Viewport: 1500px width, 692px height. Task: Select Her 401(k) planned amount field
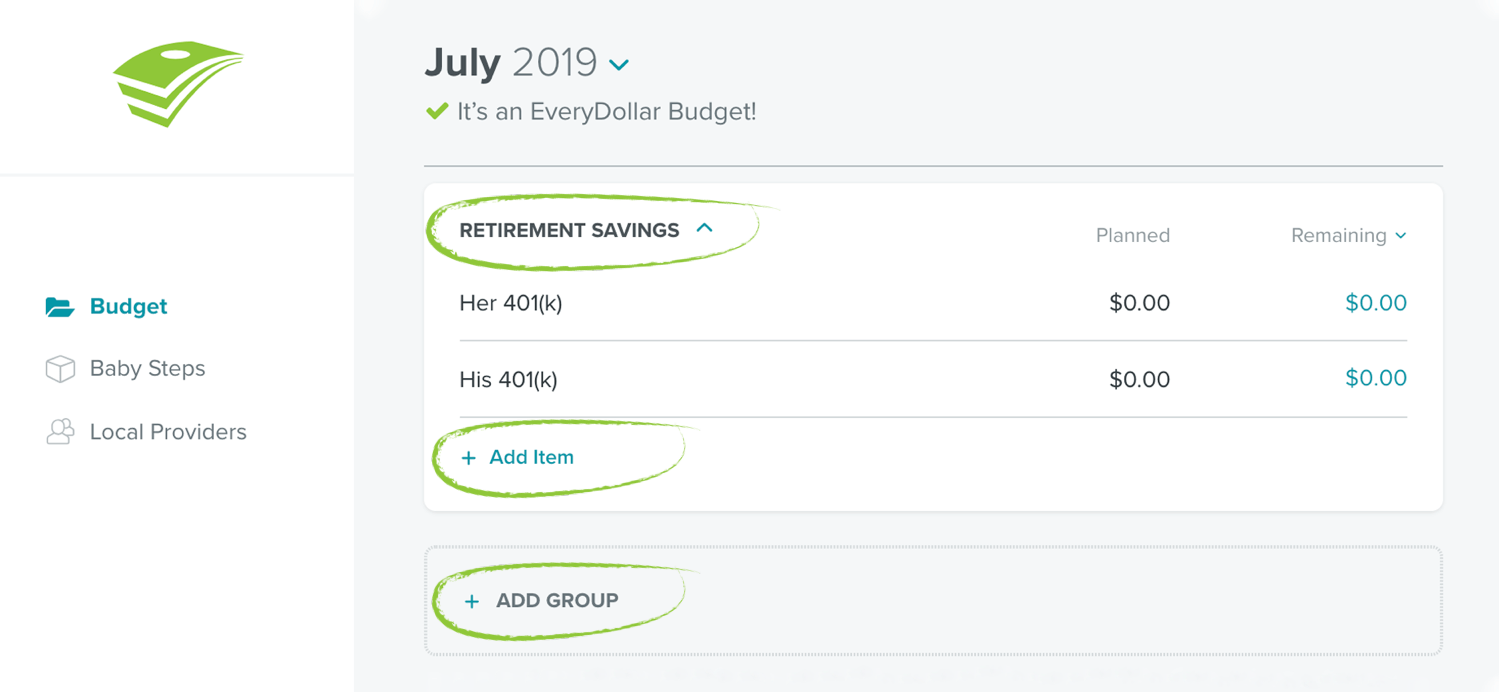tap(1139, 303)
